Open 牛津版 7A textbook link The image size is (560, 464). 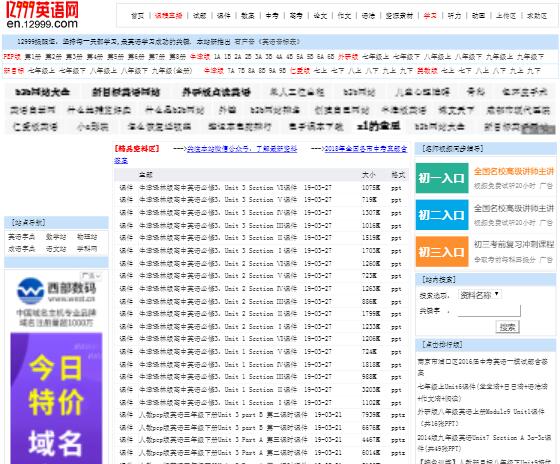[x=231, y=70]
